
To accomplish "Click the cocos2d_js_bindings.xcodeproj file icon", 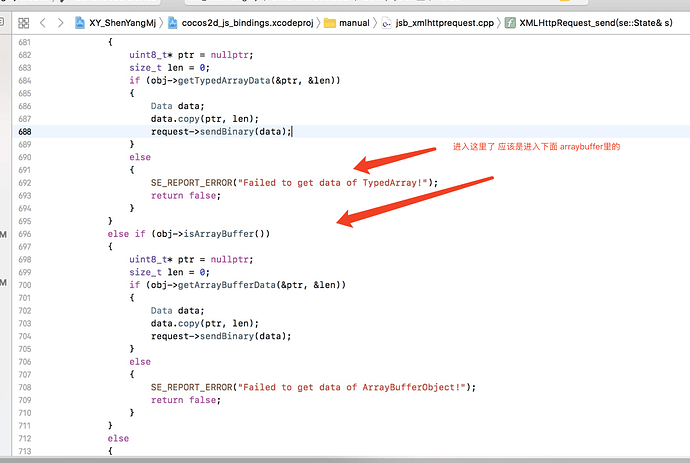I will point(173,23).
